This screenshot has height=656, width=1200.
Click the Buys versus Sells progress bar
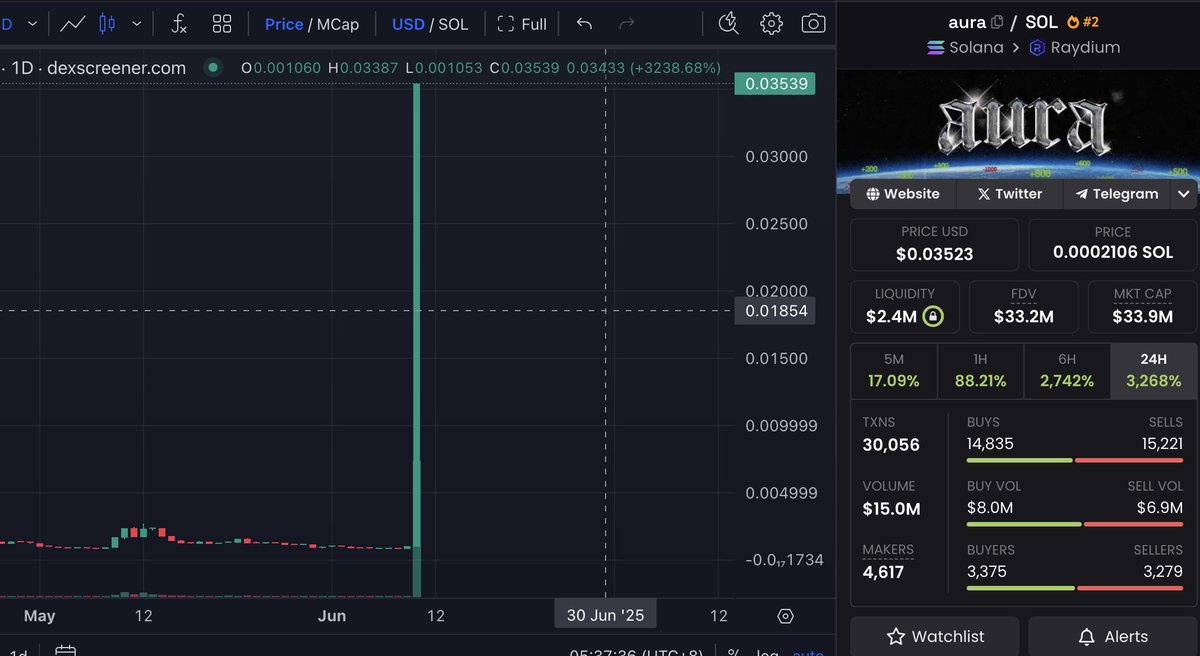coord(1075,460)
